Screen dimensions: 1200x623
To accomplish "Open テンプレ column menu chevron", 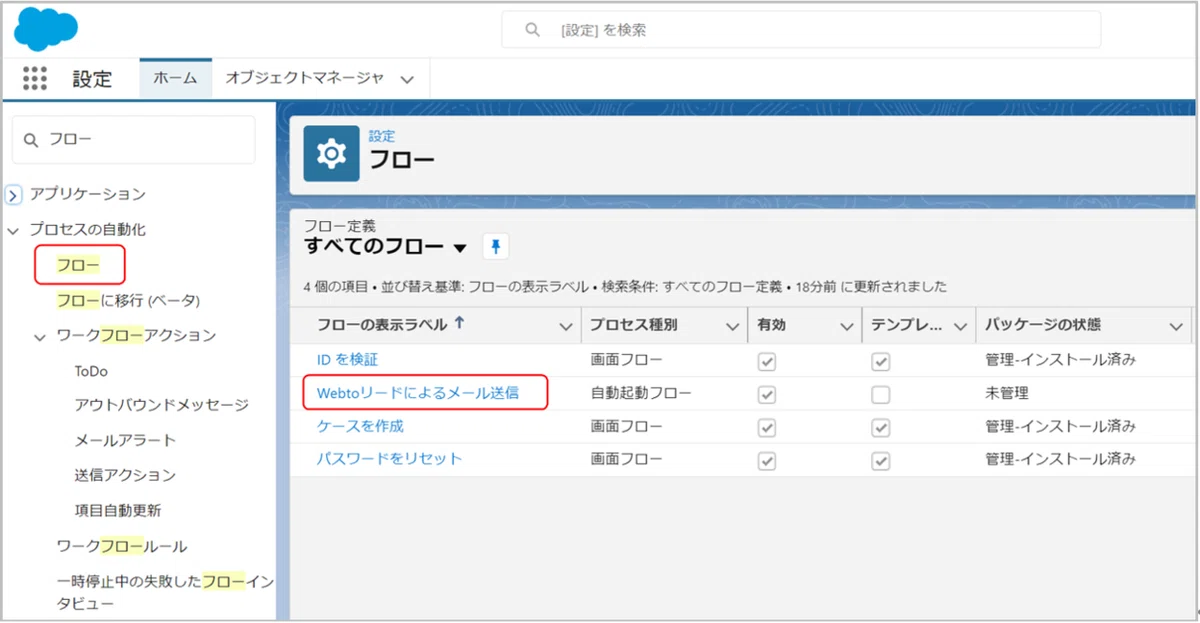I will [959, 325].
